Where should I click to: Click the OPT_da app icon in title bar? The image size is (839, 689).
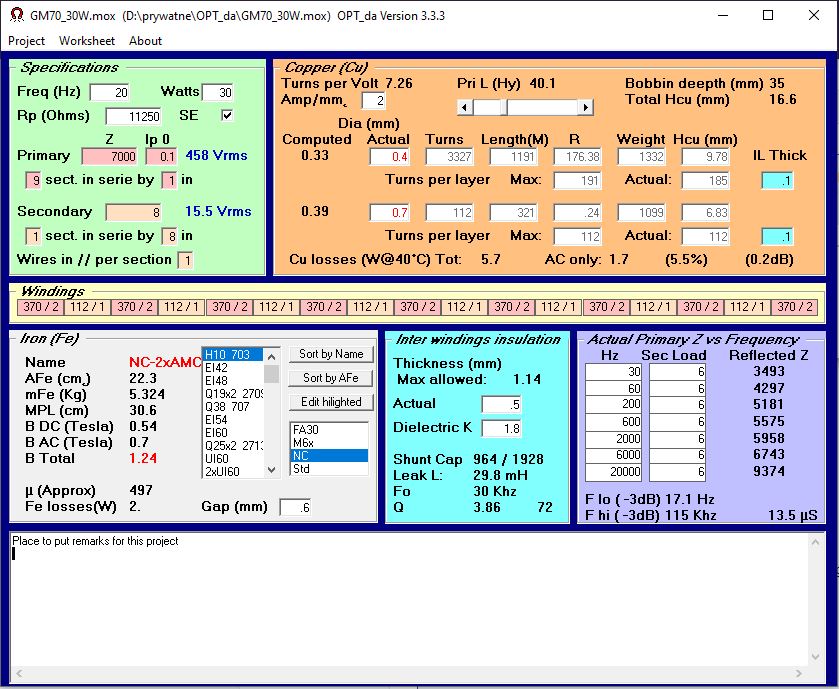click(17, 15)
